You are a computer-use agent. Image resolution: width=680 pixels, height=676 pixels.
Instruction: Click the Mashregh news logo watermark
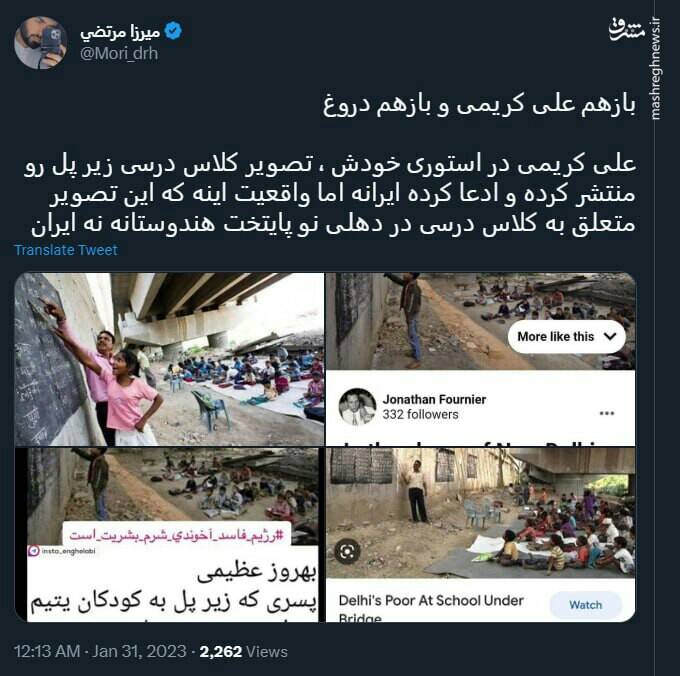click(626, 30)
